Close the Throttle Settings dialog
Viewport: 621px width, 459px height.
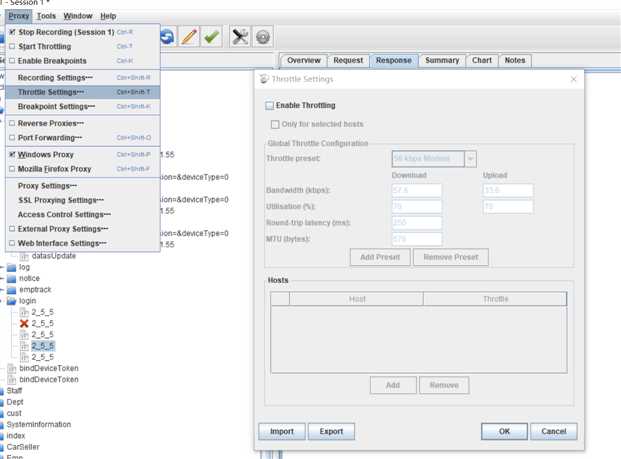pyautogui.click(x=573, y=79)
